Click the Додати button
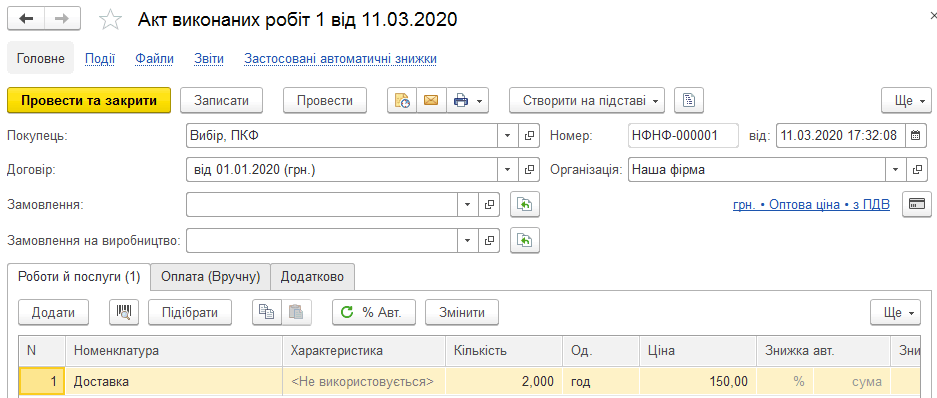 (x=53, y=312)
